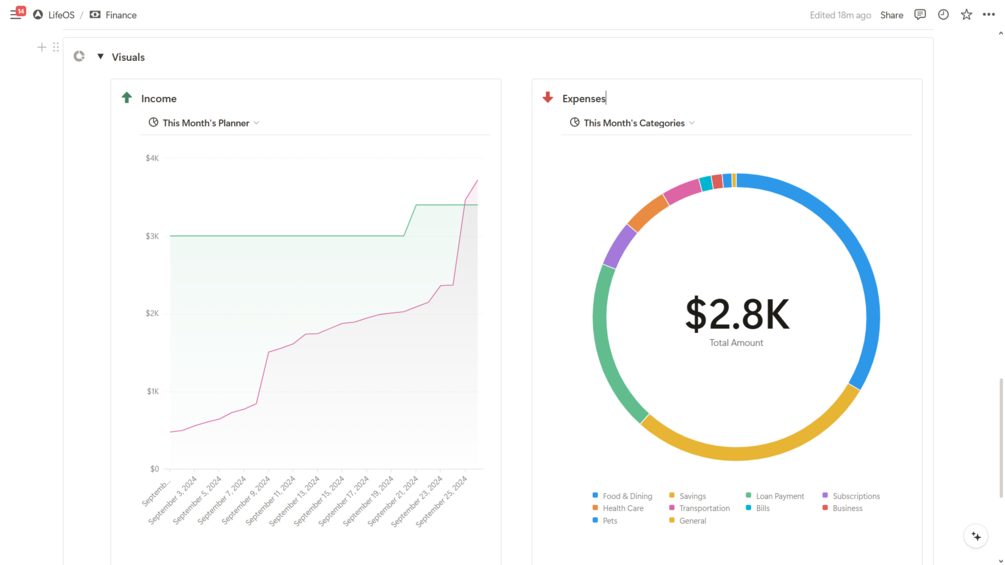Image resolution: width=1005 pixels, height=565 pixels.
Task: Open the sidebar menu with notification badge
Action: 17,13
